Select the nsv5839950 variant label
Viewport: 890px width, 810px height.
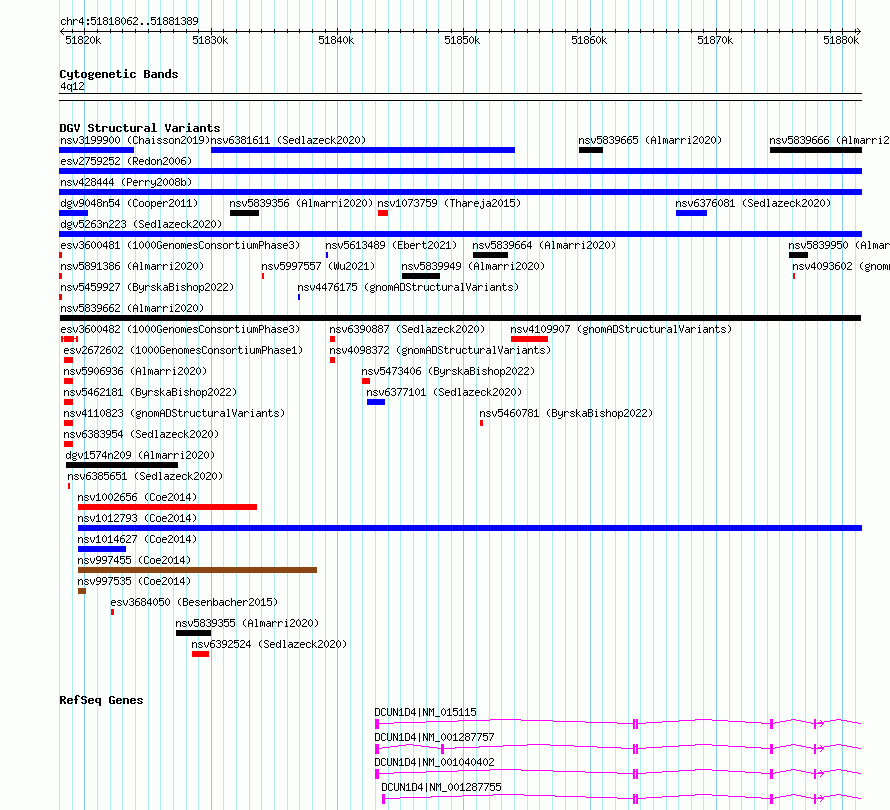coord(838,245)
